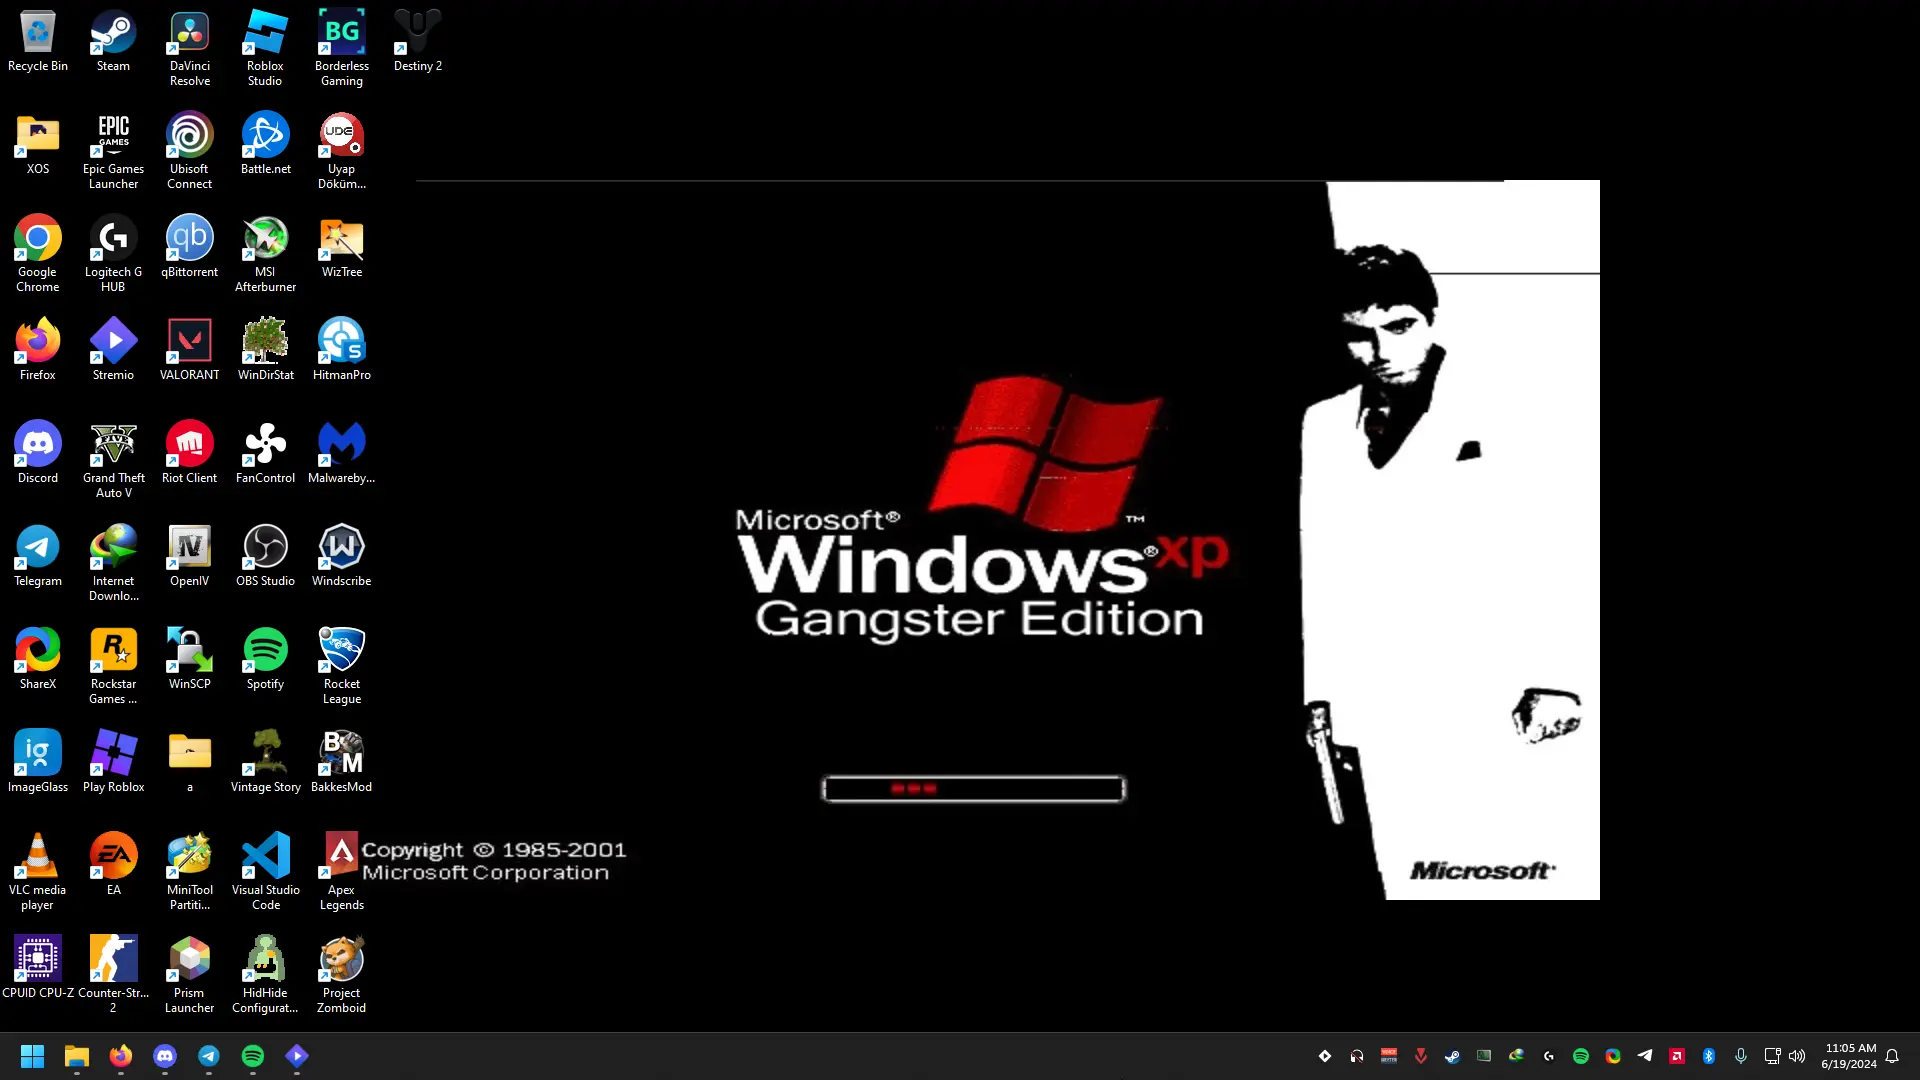The height and width of the screenshot is (1080, 1920).
Task: Open the notification bell in taskbar
Action: 1892,1056
